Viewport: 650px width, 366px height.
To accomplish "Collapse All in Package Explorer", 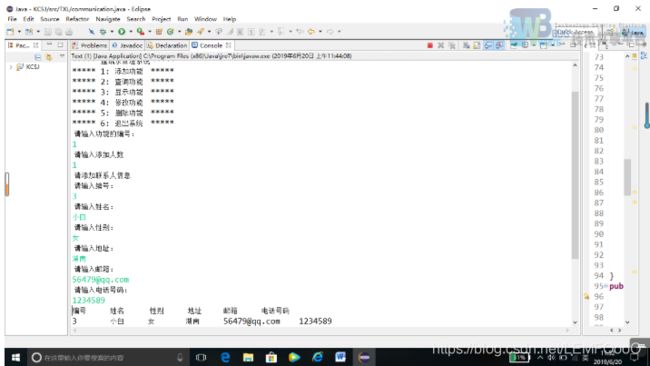I will pyautogui.click(x=38, y=57).
